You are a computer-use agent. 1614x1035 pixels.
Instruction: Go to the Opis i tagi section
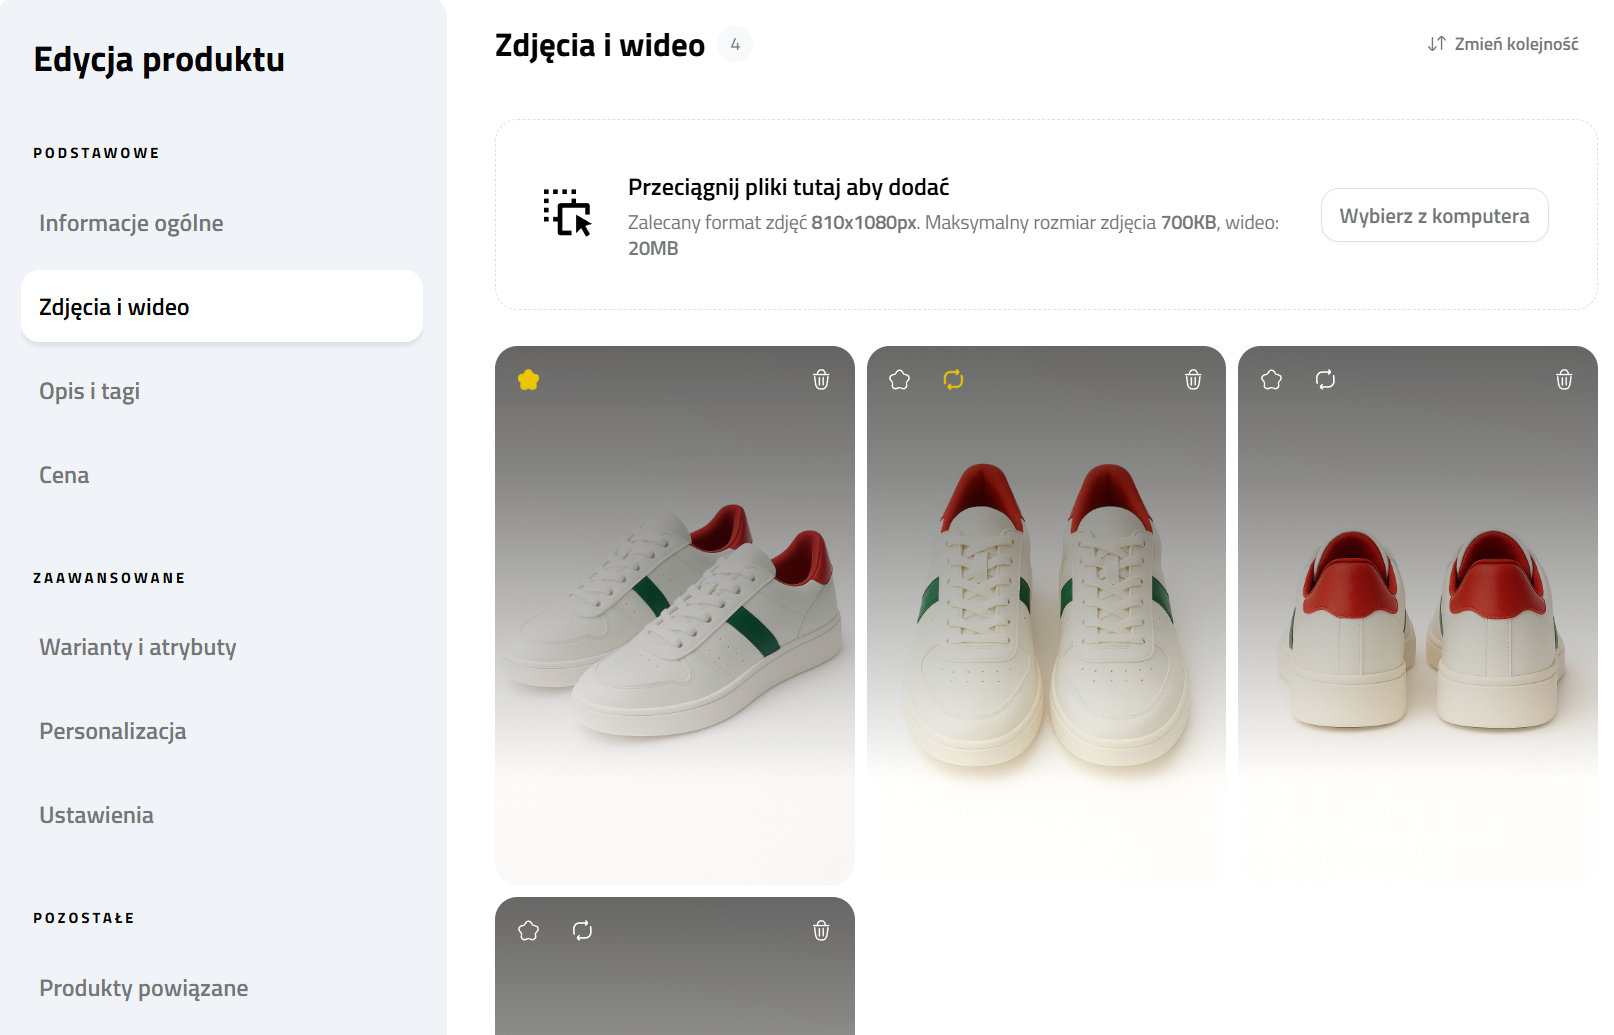coord(89,391)
